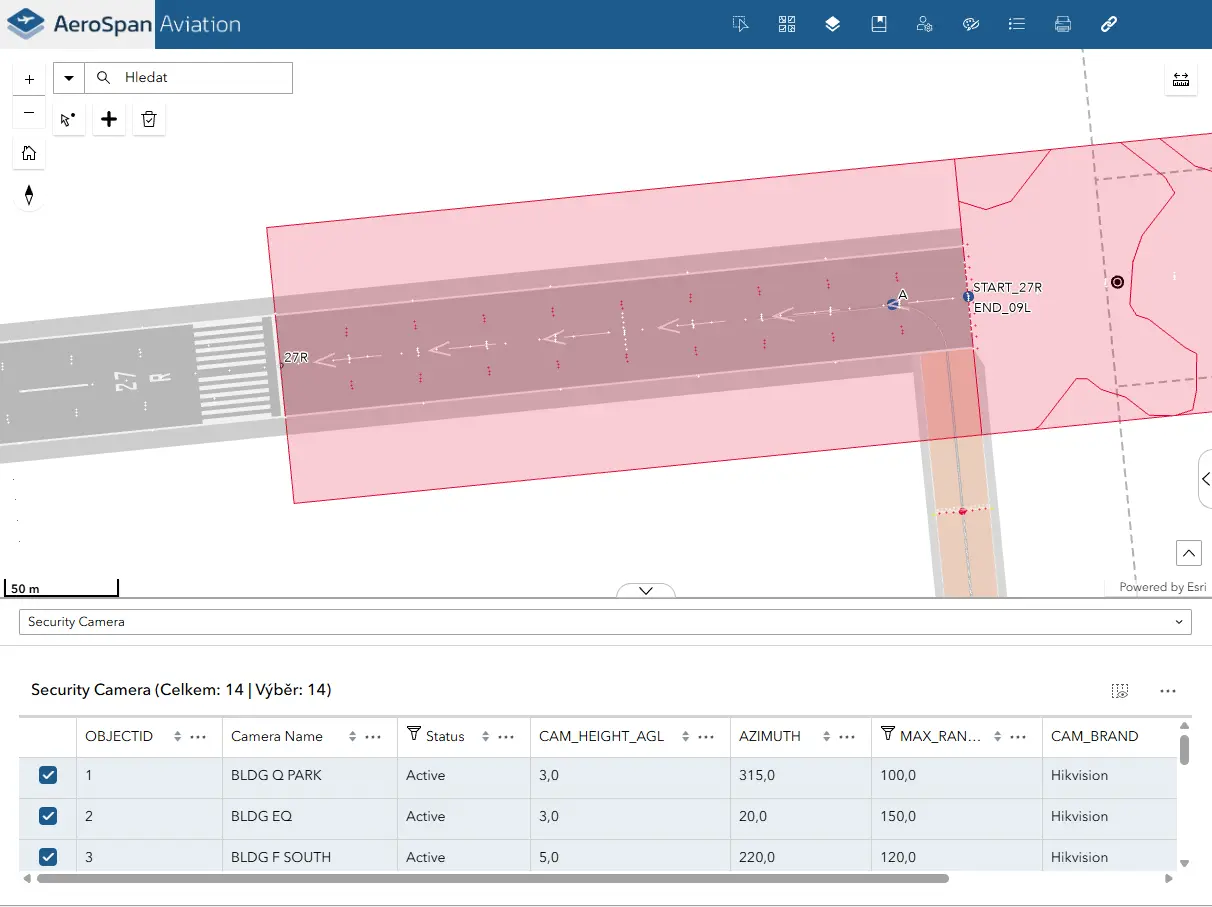Uncheck the row for BLDG F SOUTH

click(x=47, y=857)
